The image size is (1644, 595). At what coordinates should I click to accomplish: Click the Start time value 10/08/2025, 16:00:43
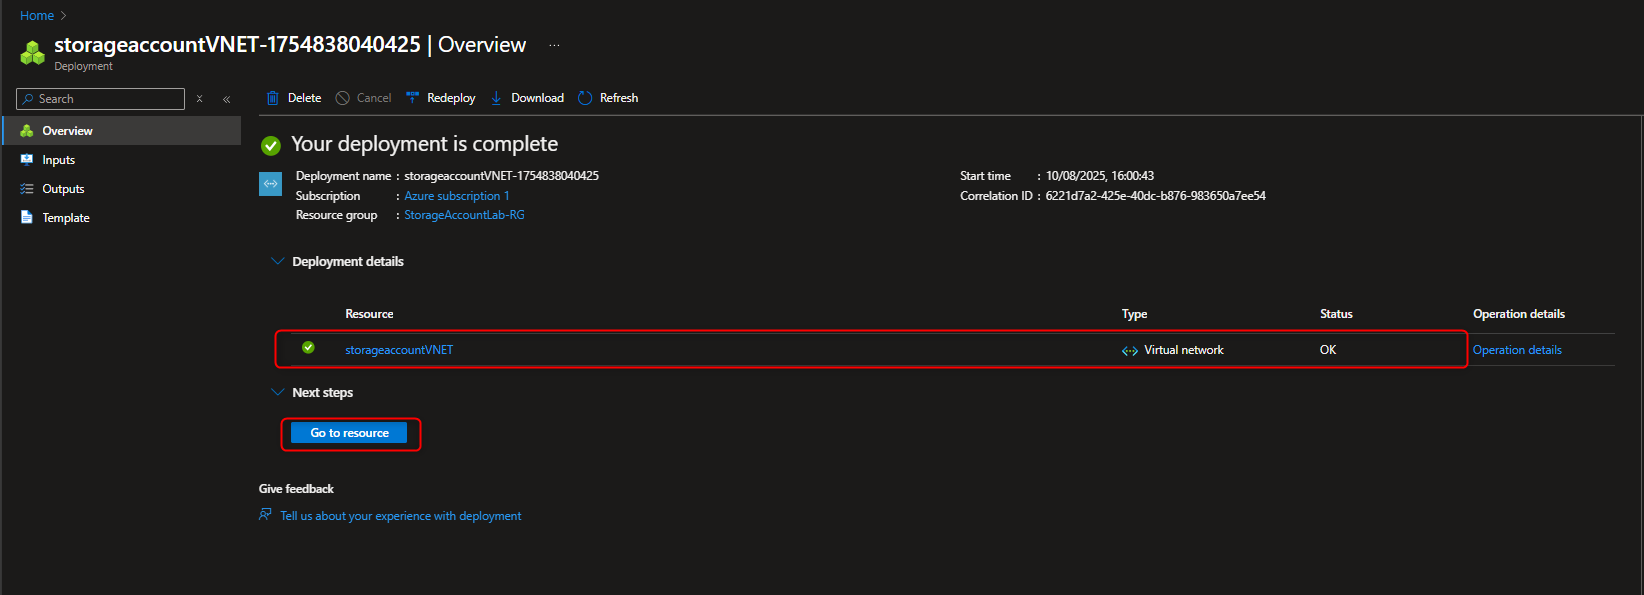click(1100, 176)
